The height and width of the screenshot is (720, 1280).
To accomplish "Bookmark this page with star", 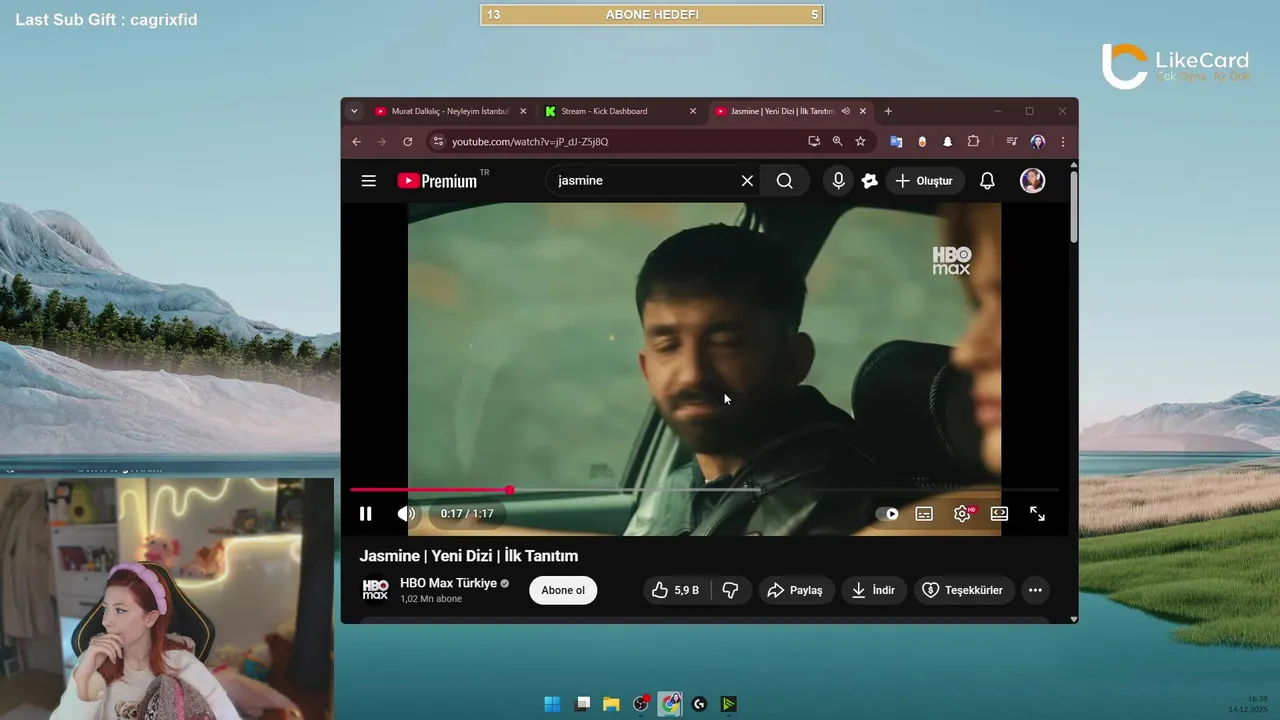I will (x=860, y=142).
